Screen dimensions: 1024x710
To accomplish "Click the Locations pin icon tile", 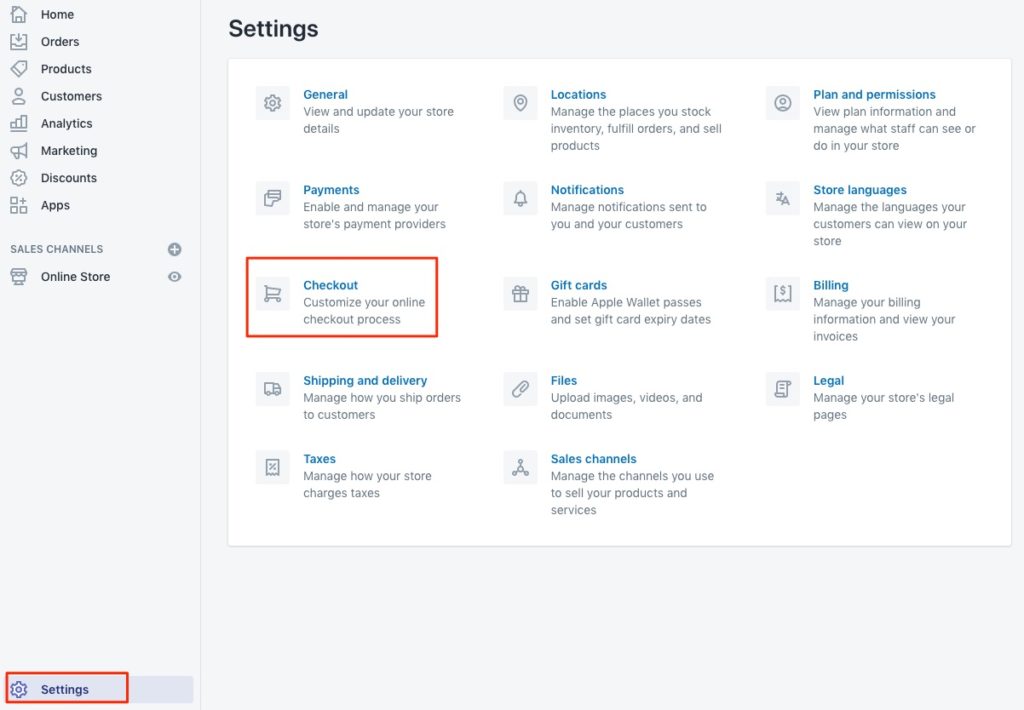I will 520,103.
